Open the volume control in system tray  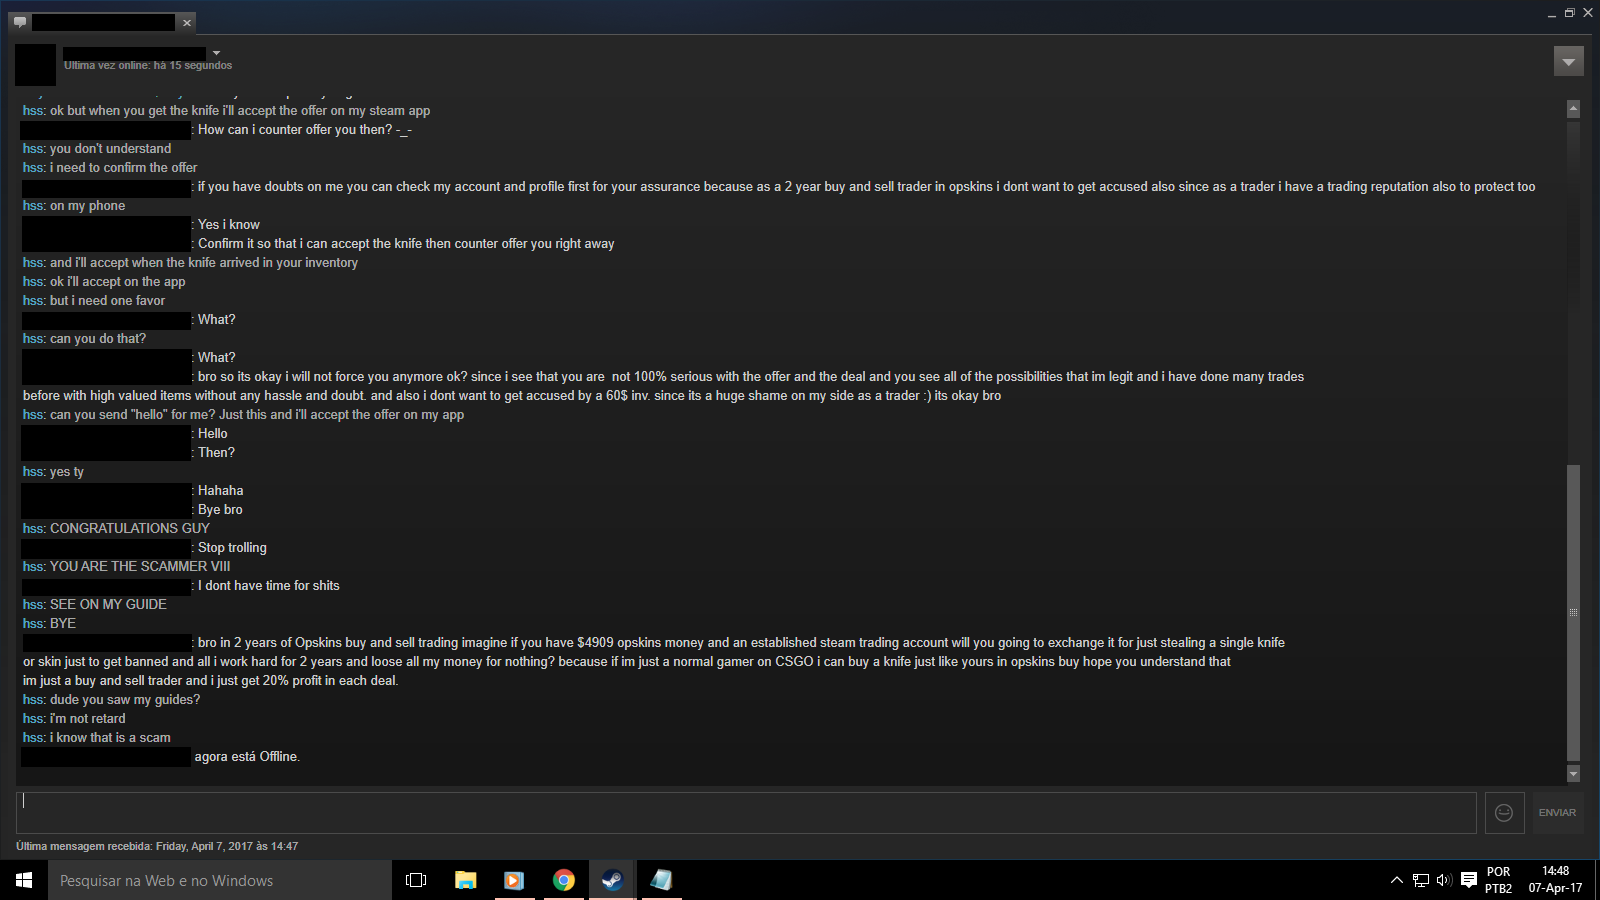point(1444,880)
